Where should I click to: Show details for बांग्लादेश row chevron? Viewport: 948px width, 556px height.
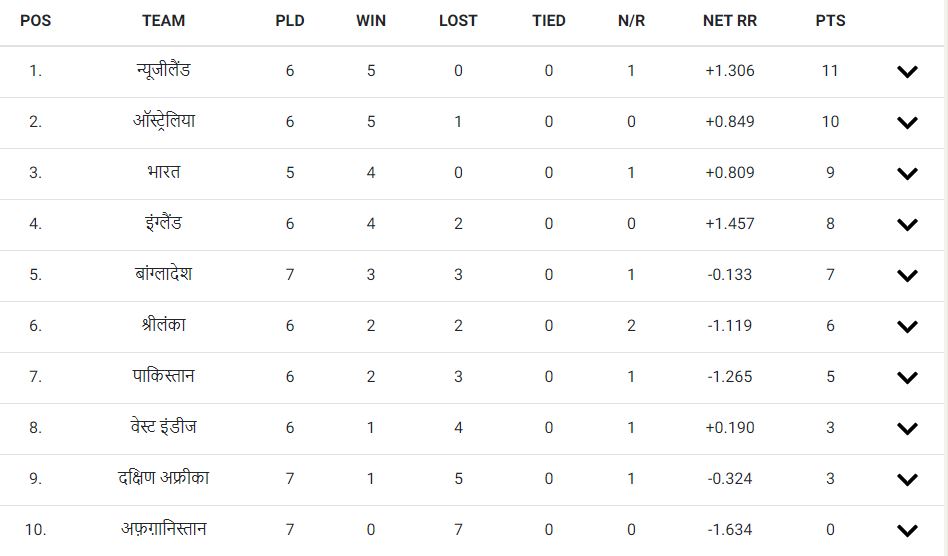[907, 275]
